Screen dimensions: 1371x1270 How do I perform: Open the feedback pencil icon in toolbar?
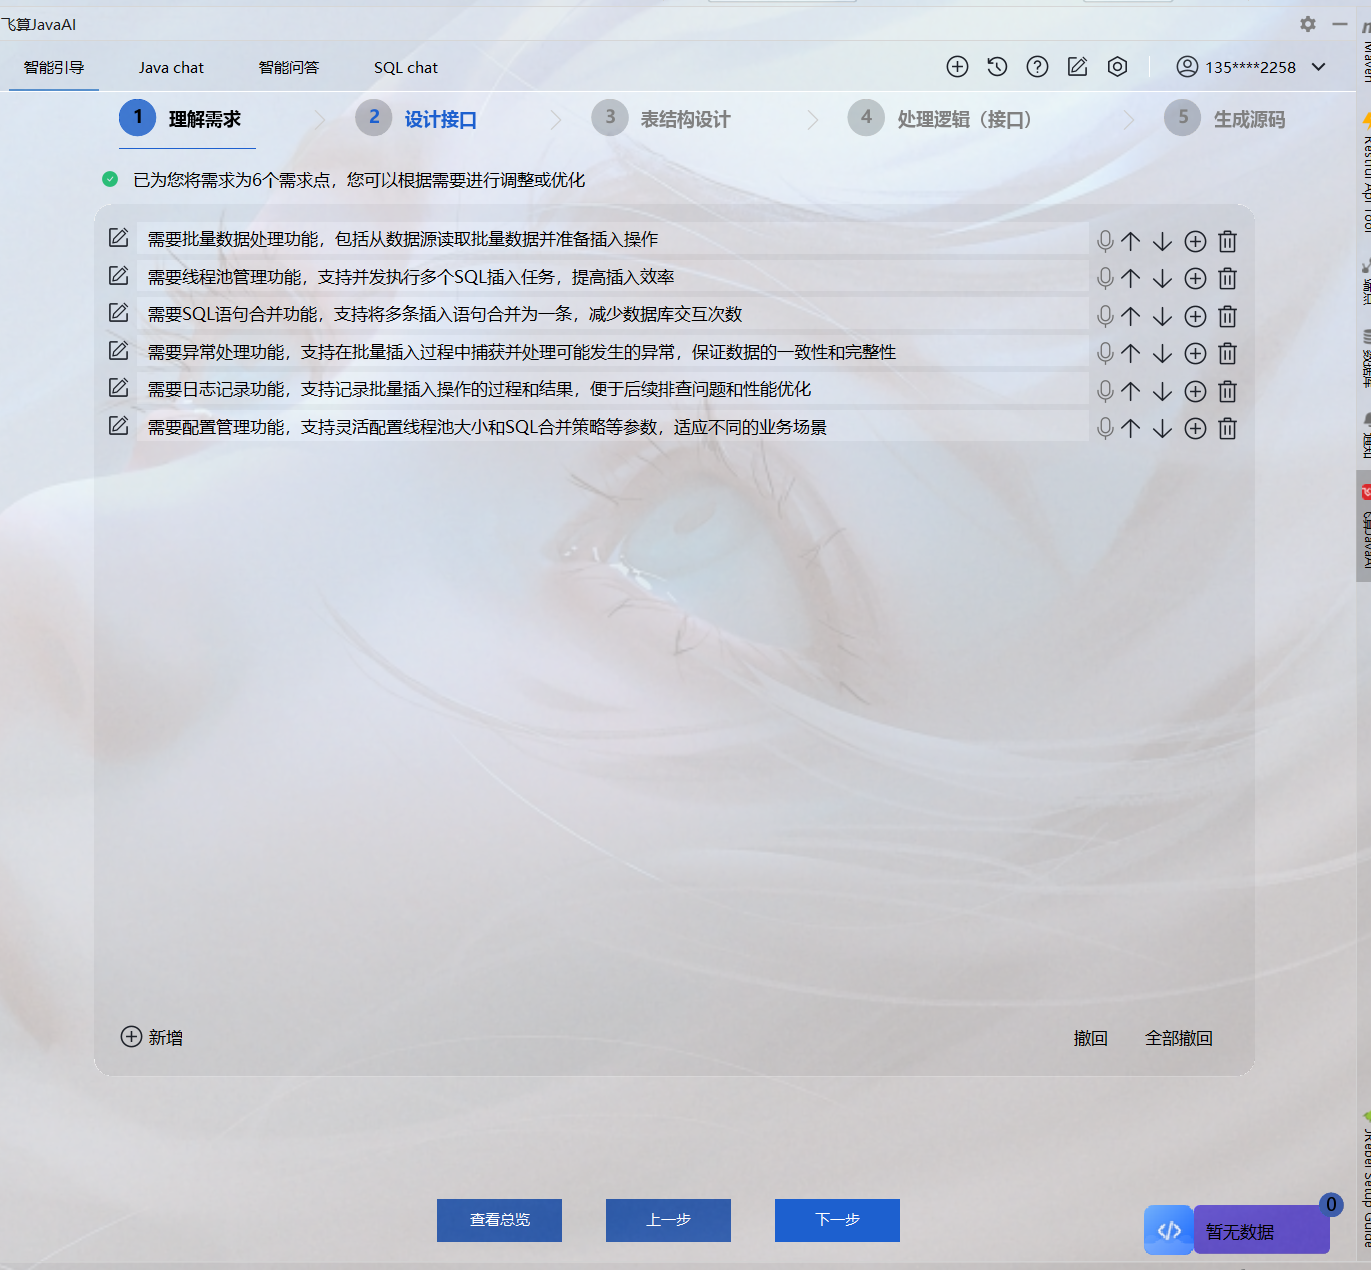click(1077, 66)
